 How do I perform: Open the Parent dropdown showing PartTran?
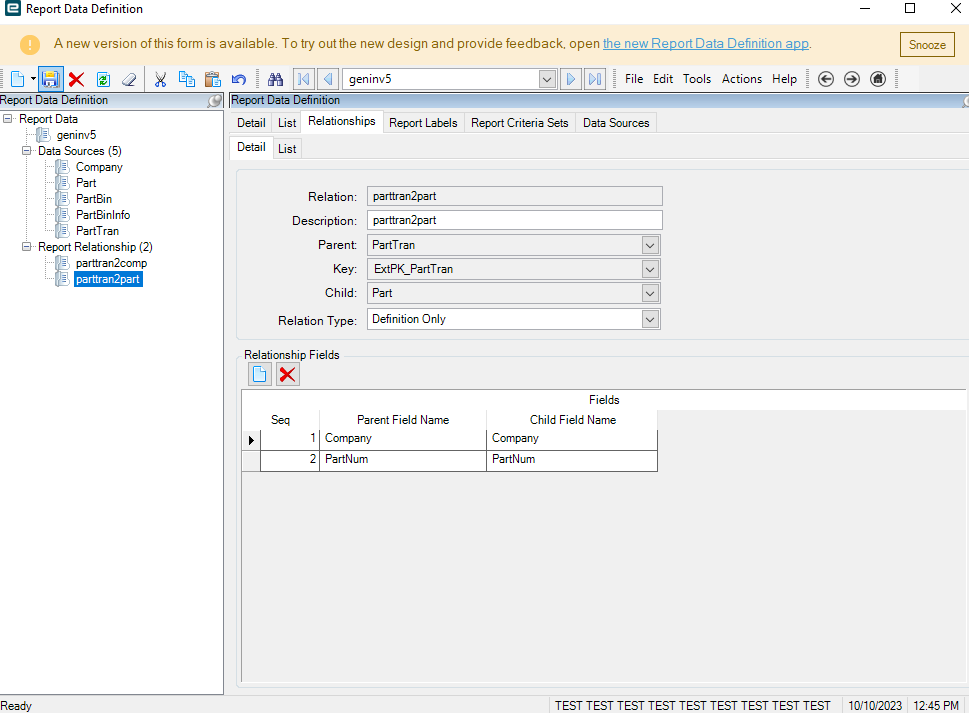coord(650,245)
